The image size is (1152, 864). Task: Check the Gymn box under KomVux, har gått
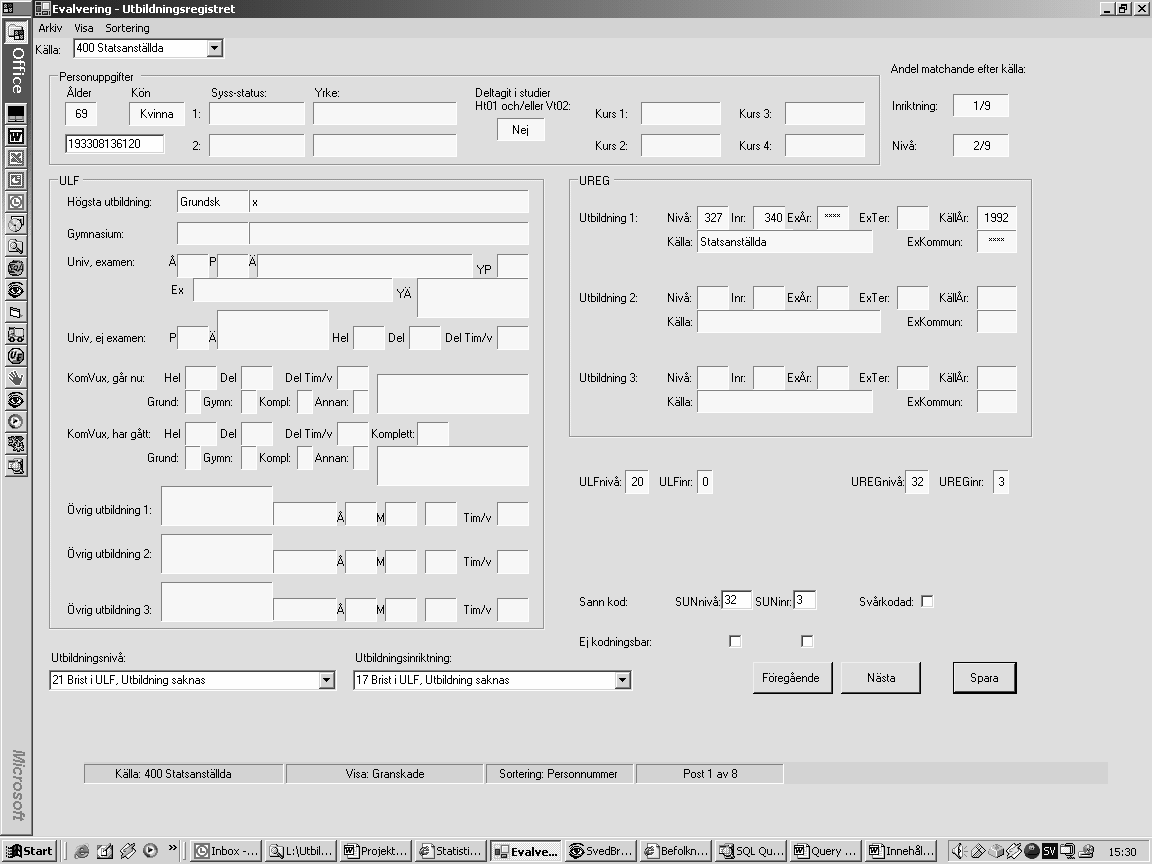pyautogui.click(x=249, y=458)
